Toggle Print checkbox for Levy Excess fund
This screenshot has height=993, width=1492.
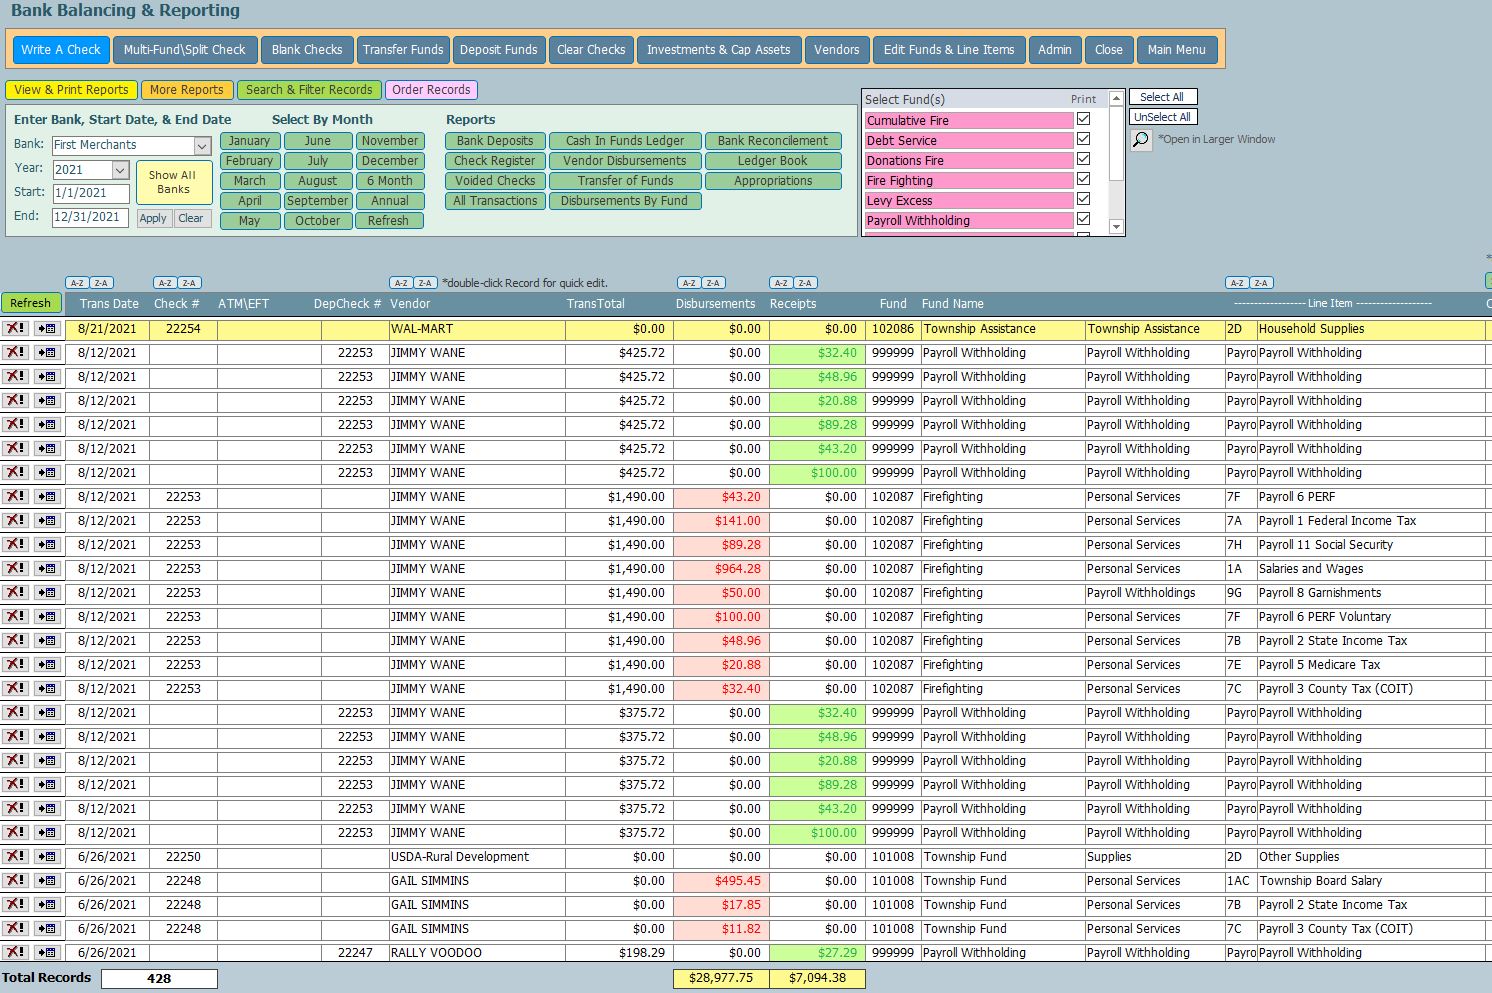(x=1083, y=199)
